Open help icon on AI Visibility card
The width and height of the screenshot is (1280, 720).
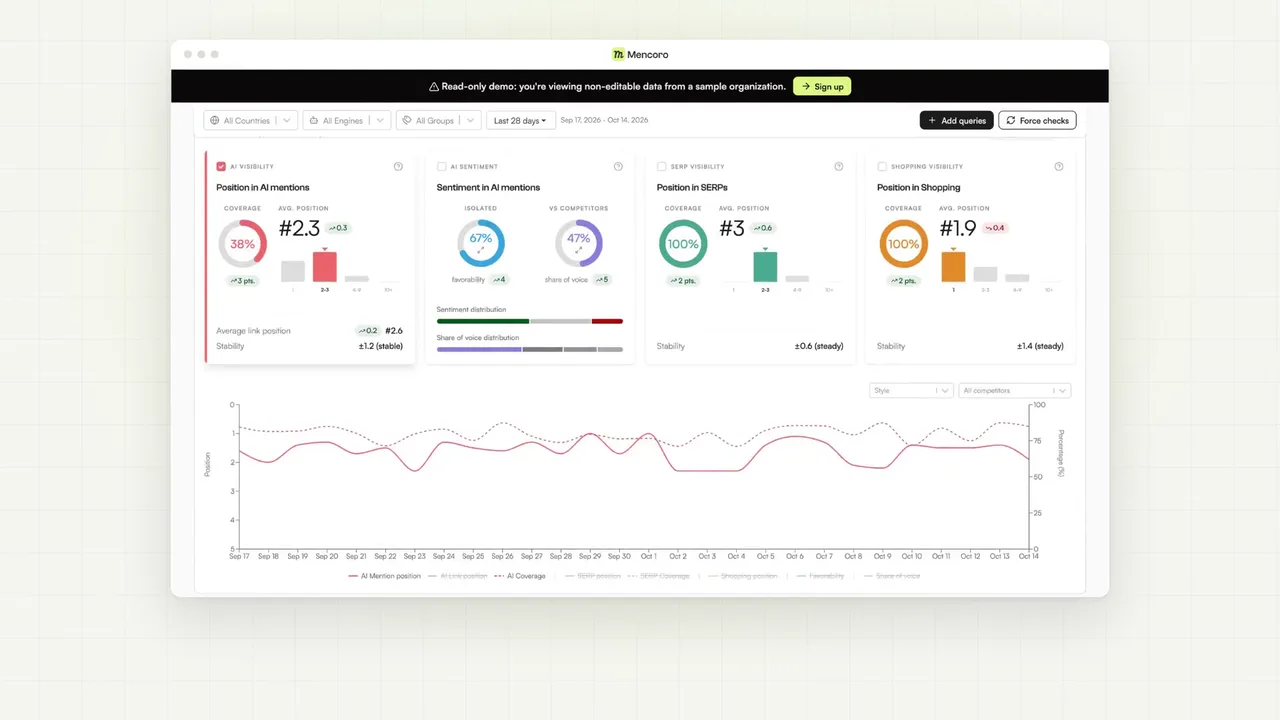coord(398,167)
